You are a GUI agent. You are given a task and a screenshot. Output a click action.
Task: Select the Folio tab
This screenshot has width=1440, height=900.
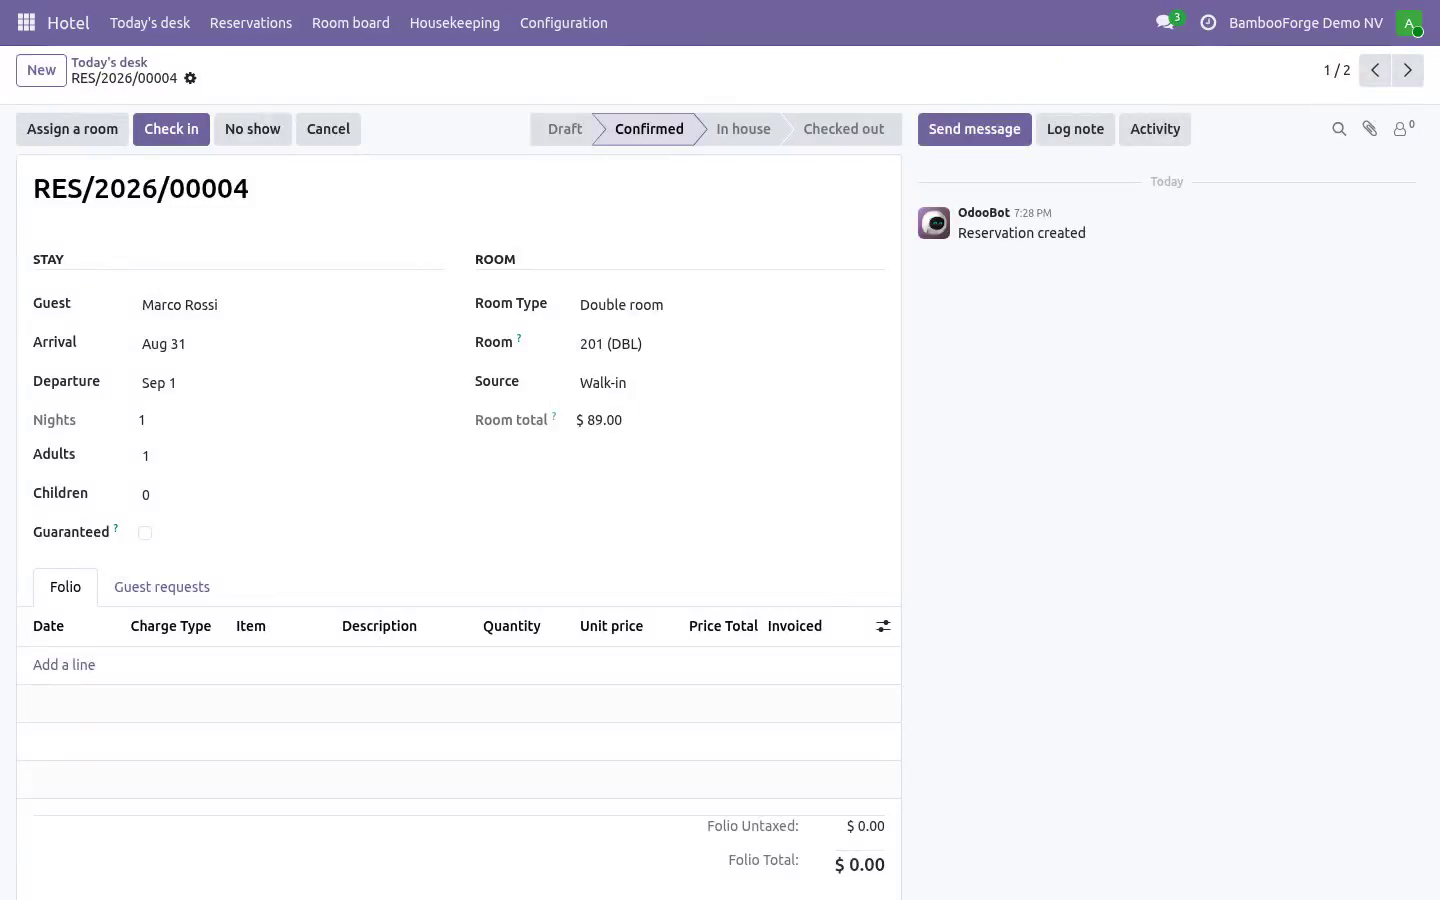tap(65, 587)
